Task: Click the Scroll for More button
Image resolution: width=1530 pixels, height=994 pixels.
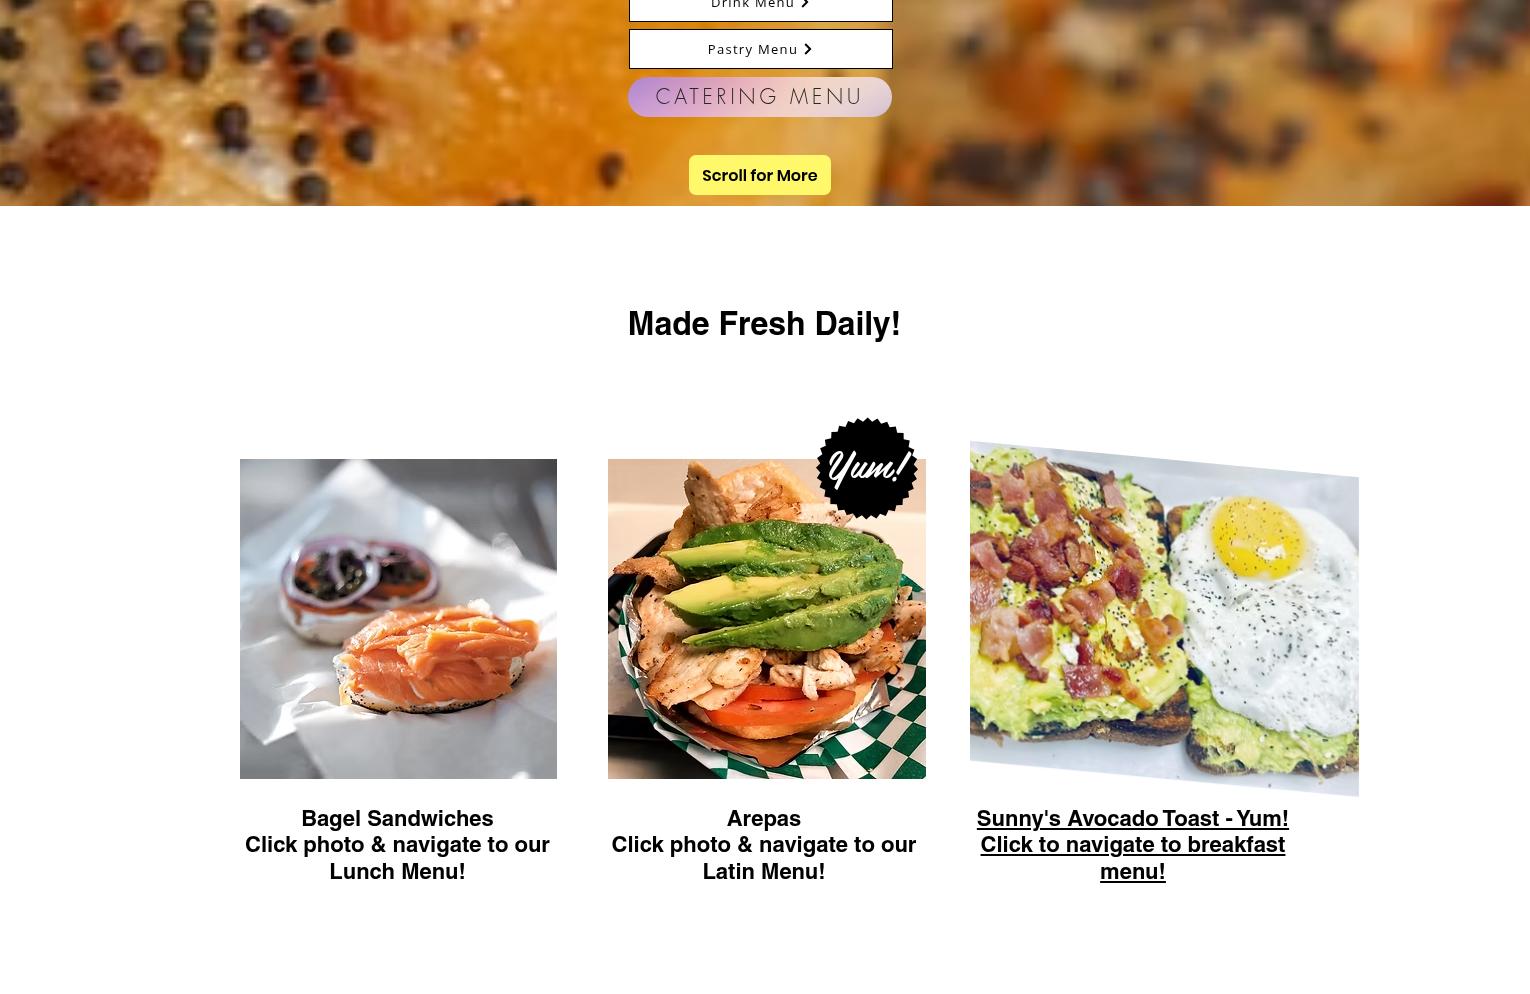Action: click(x=760, y=175)
